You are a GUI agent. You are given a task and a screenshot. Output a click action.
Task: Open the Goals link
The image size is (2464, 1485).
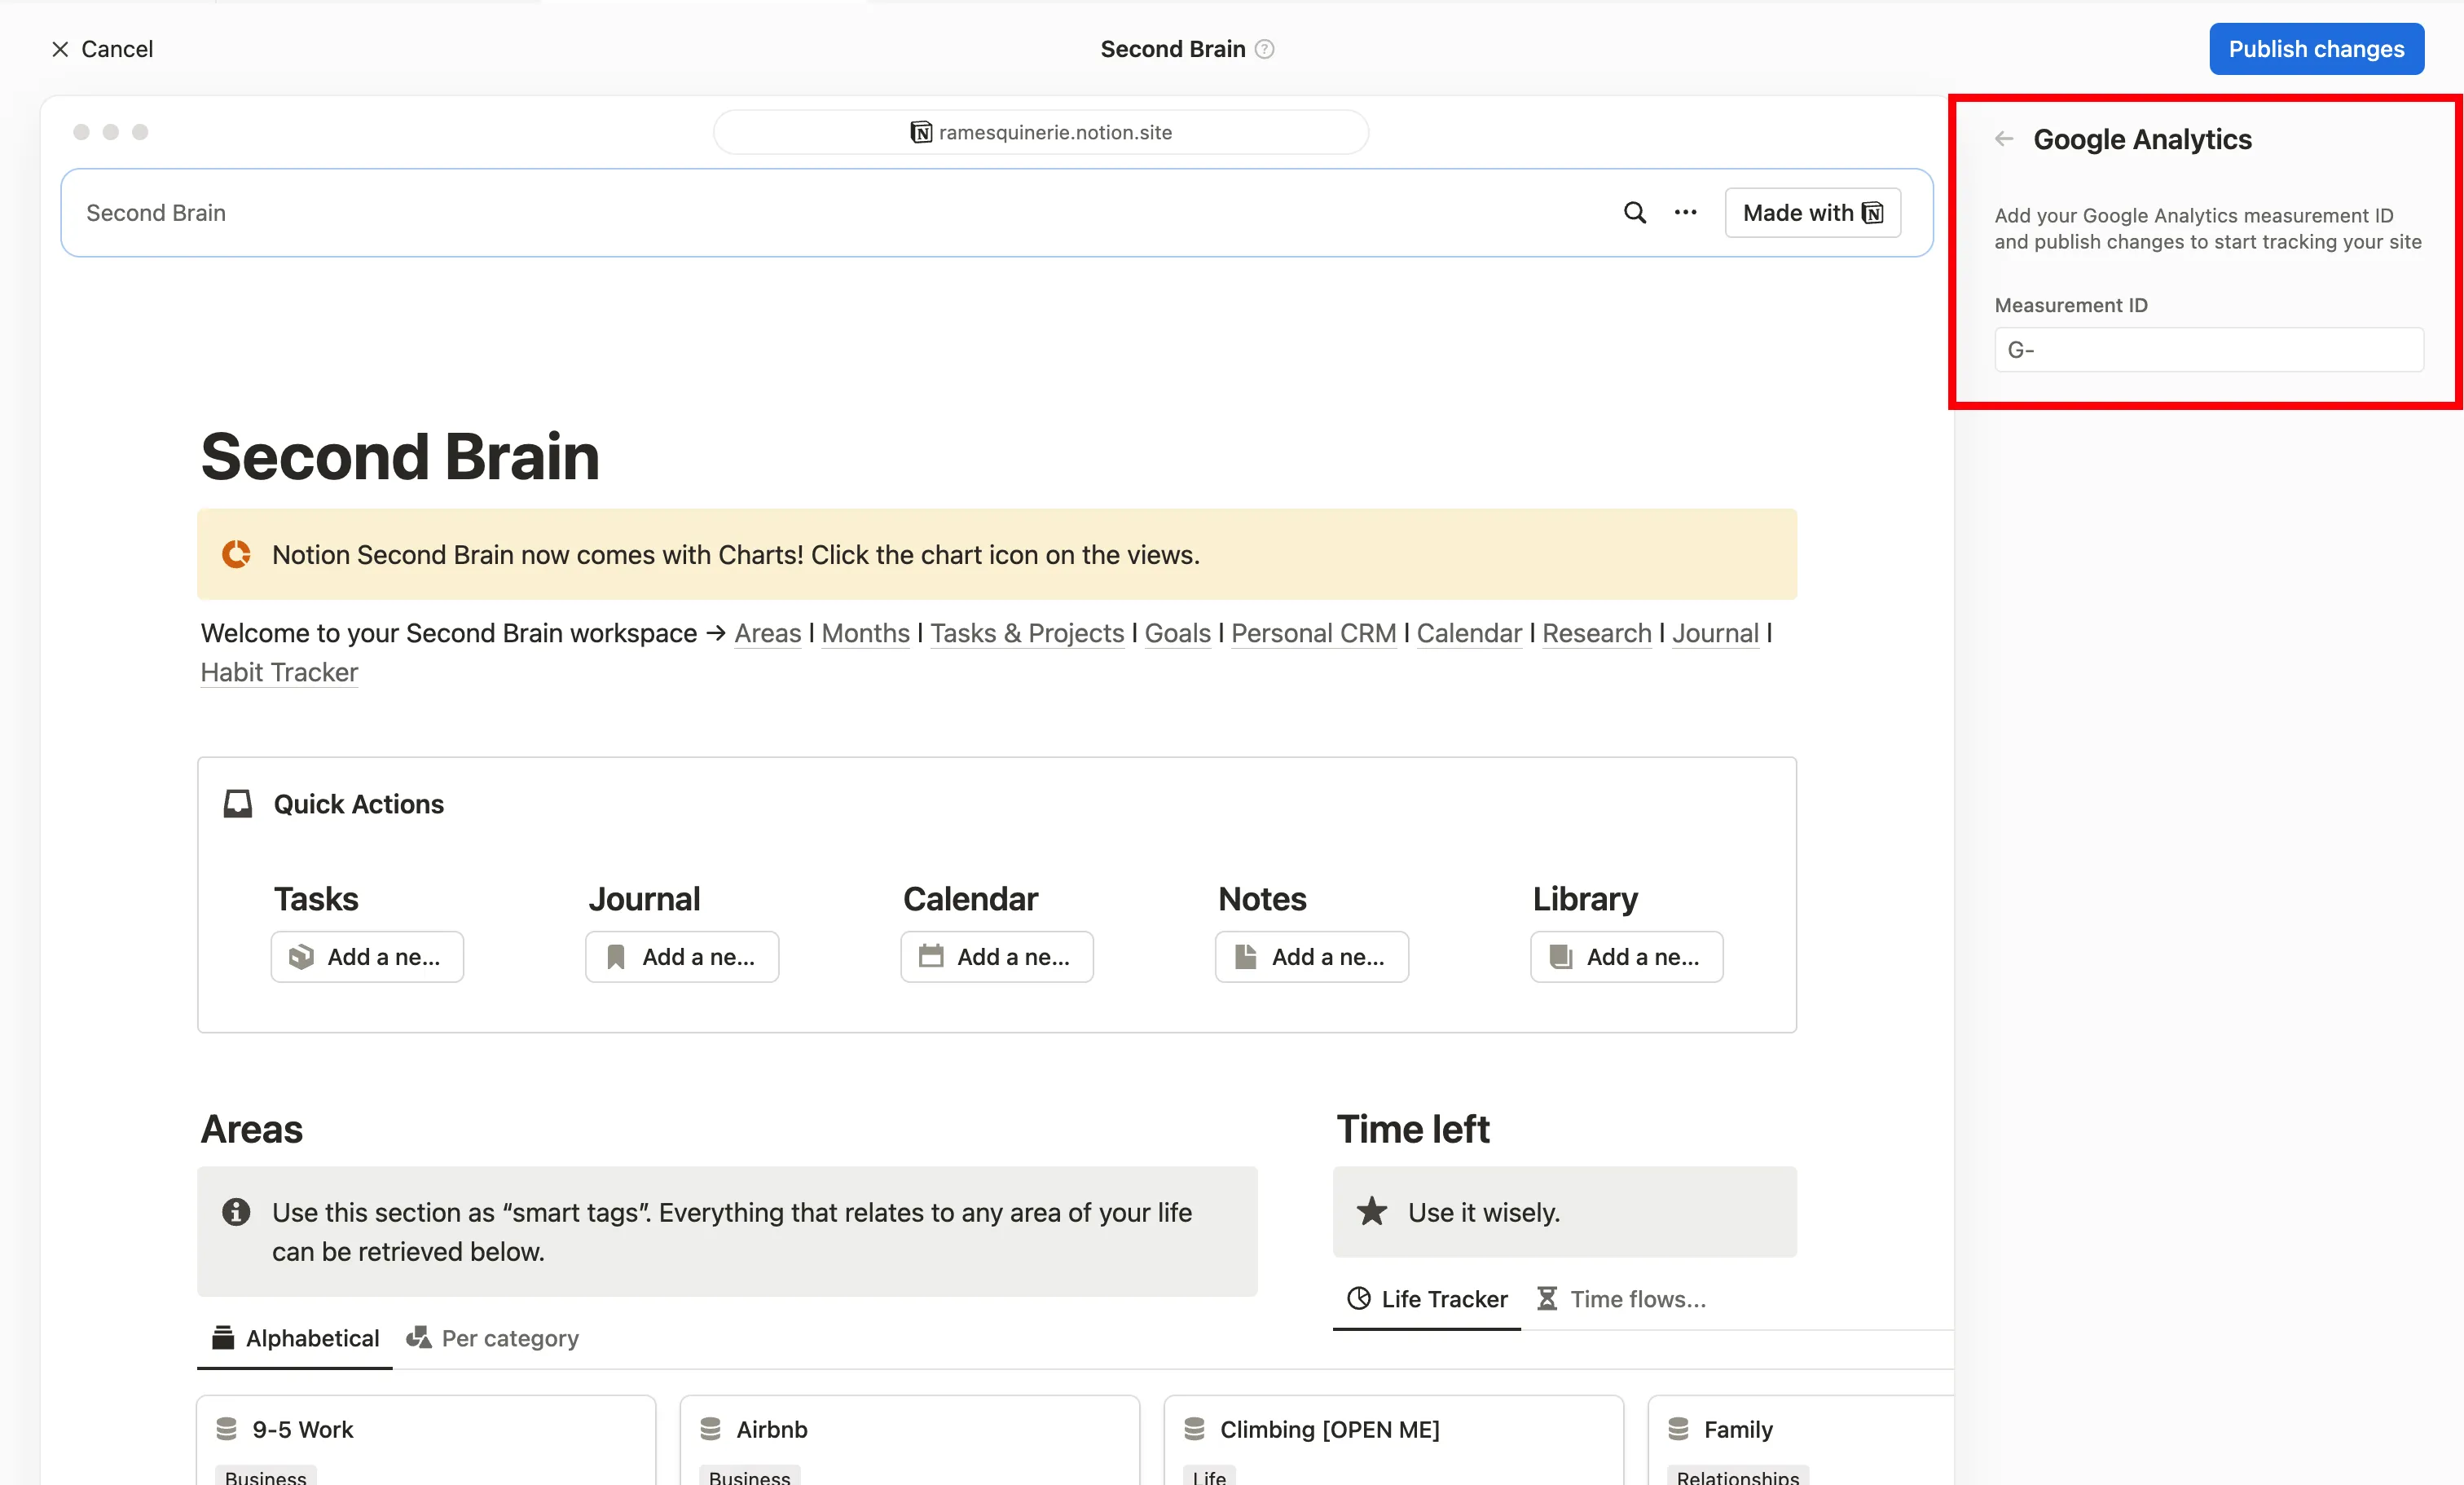click(1178, 633)
